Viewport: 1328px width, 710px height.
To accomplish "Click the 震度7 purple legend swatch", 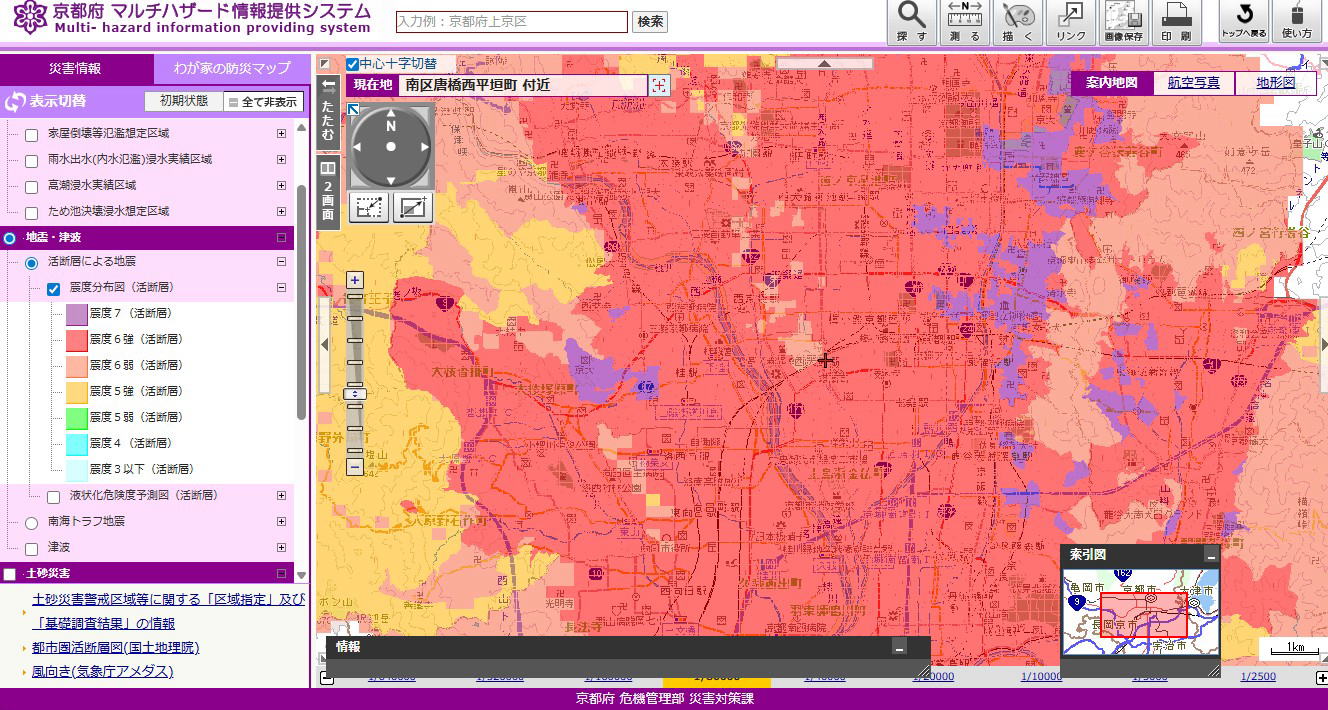I will (77, 314).
